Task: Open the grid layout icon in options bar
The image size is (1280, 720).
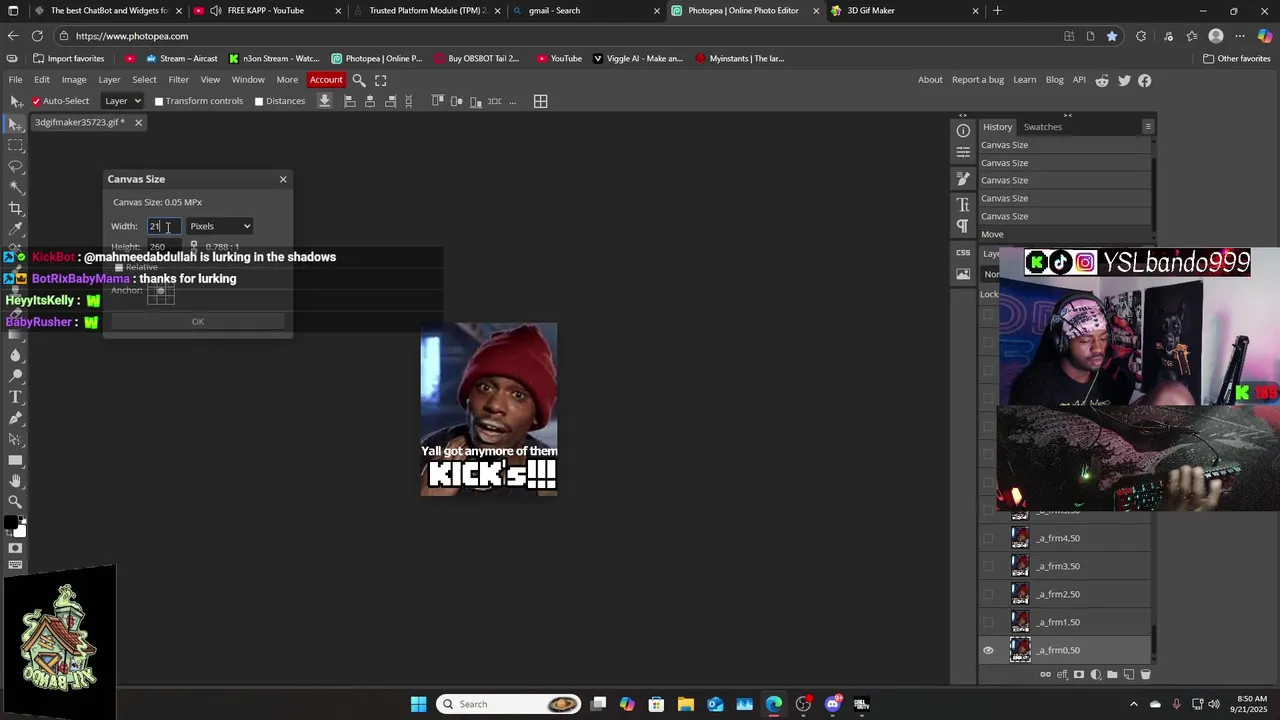Action: tap(540, 101)
